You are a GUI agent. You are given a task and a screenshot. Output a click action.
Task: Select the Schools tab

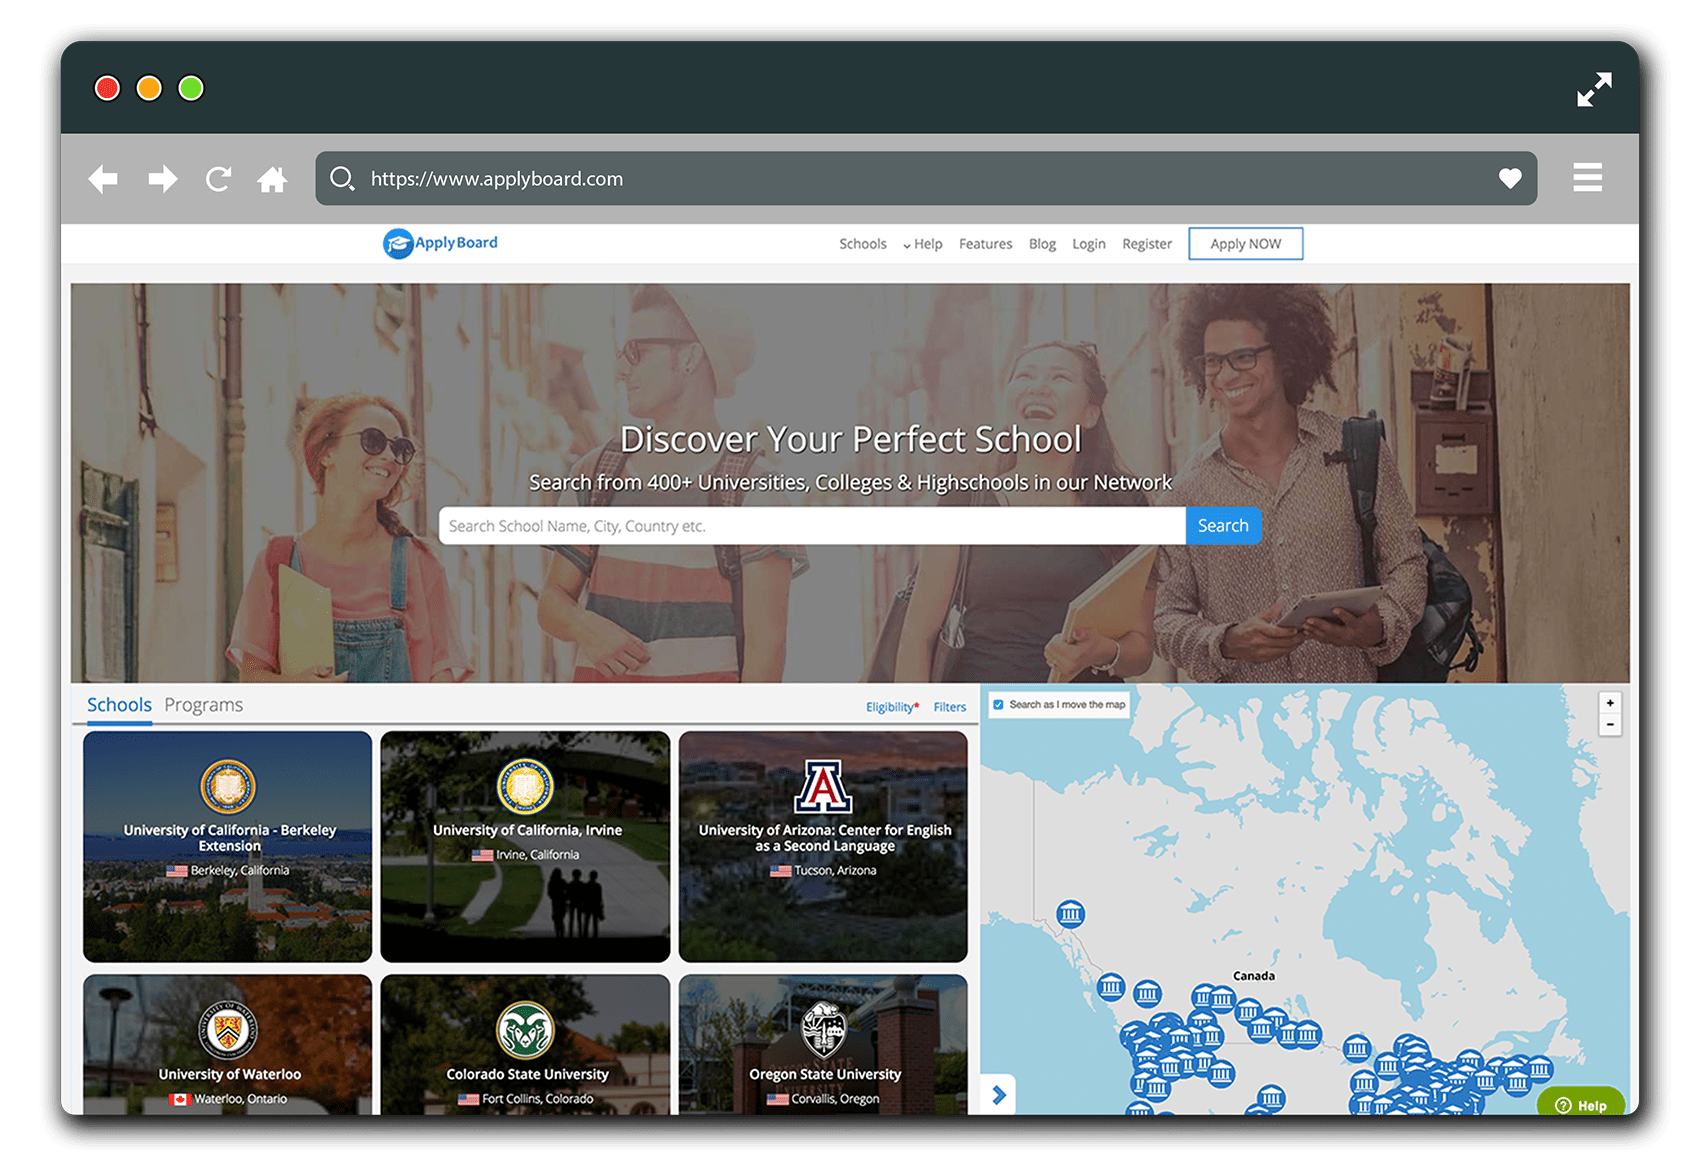tap(119, 705)
